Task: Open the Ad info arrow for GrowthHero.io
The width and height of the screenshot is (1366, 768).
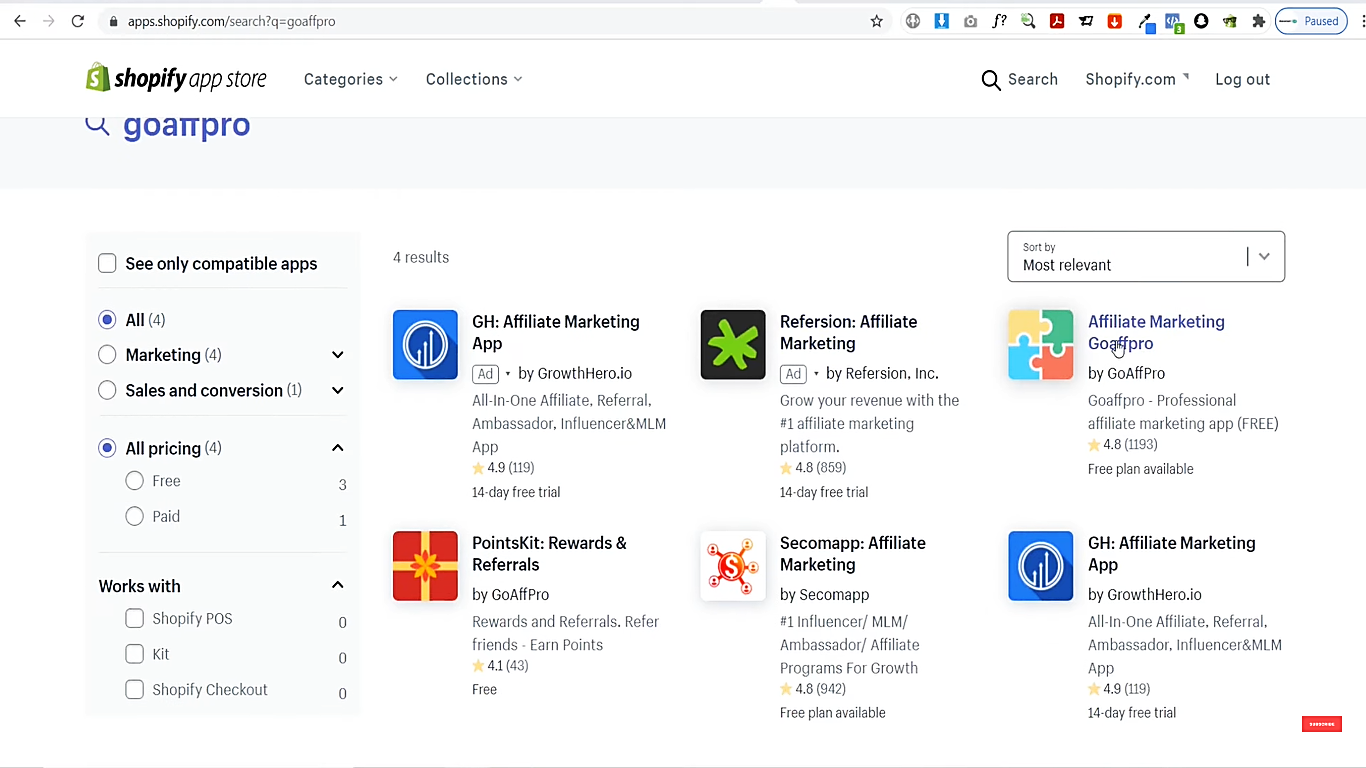Action: pyautogui.click(x=508, y=374)
